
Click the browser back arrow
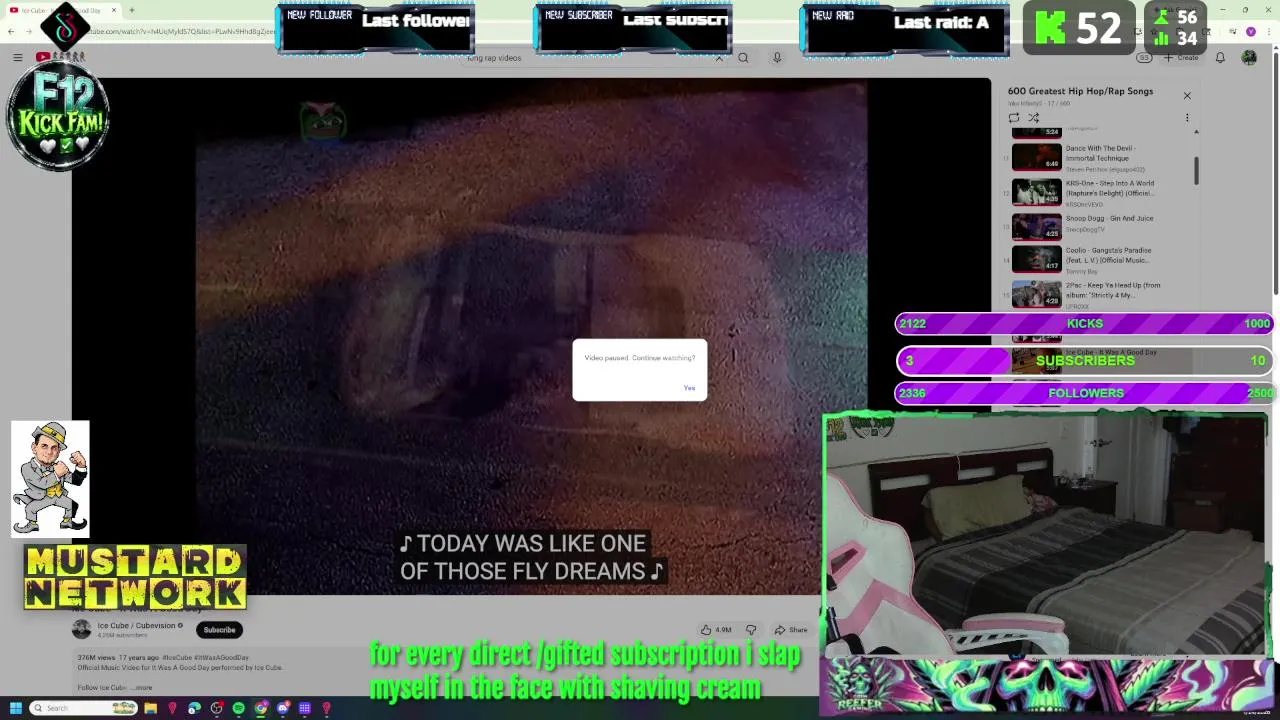click(x=11, y=32)
